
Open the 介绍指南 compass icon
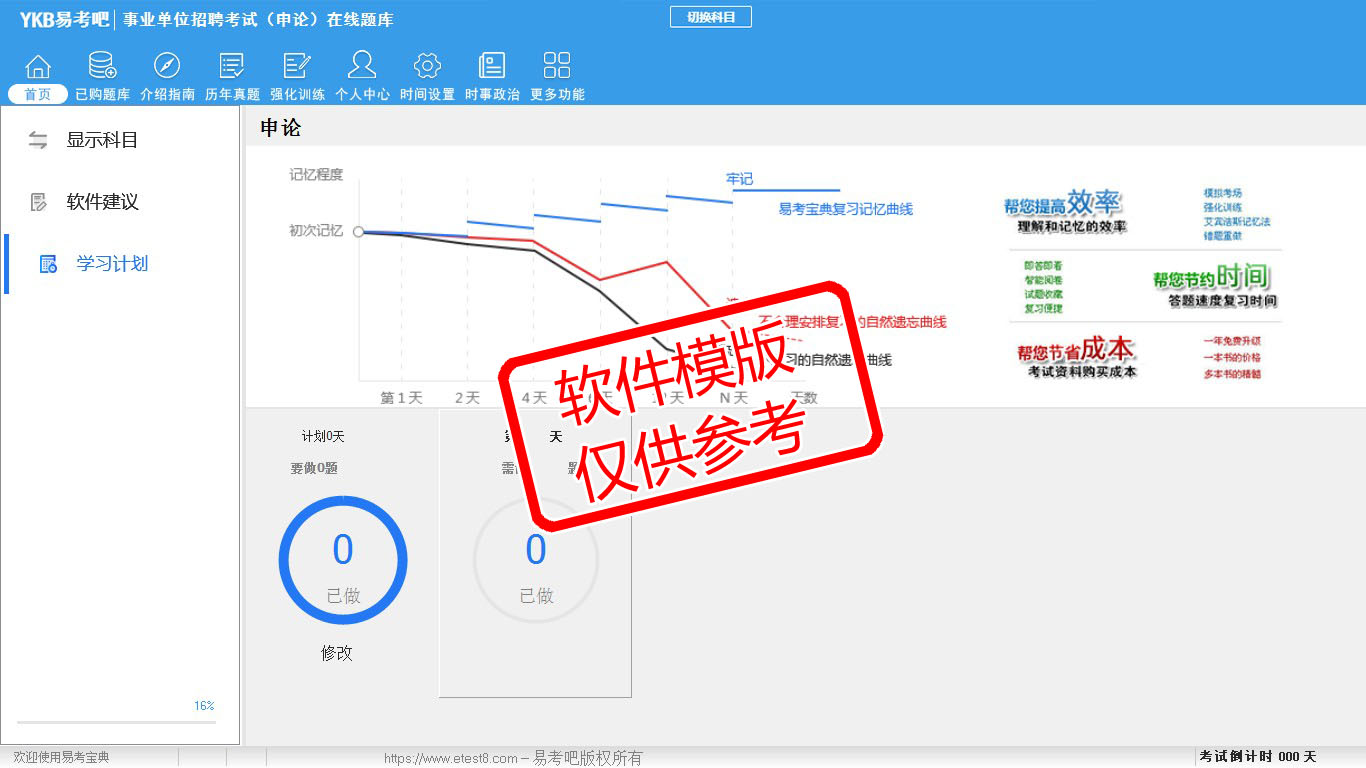[167, 67]
